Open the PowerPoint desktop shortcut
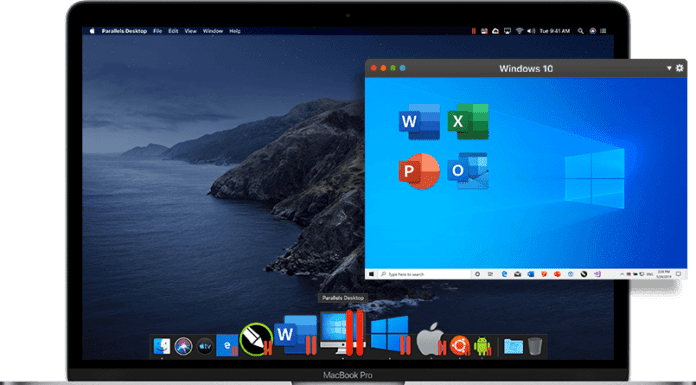696x385 pixels. click(x=419, y=171)
